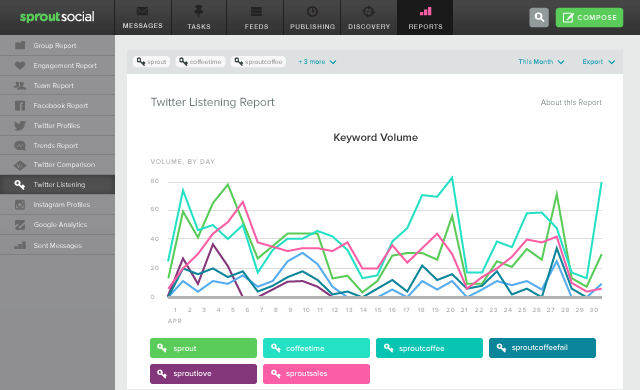
Task: Click the VOLUME, BY DAY label
Action: click(183, 162)
